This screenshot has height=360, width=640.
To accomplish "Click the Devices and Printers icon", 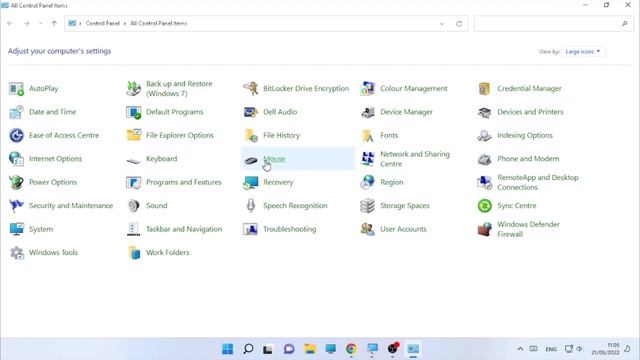I will click(484, 112).
